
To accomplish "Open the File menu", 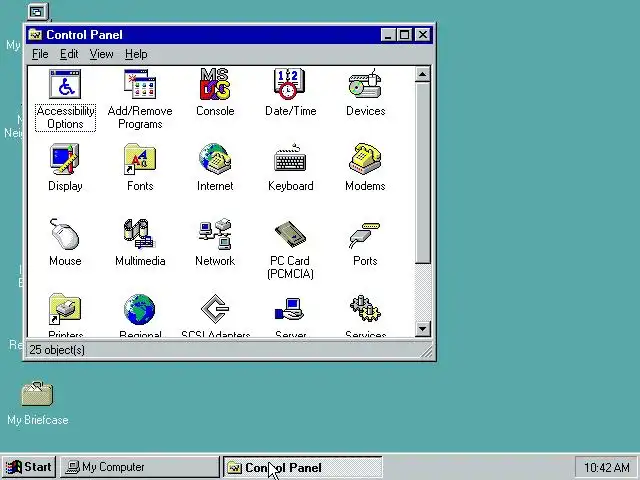I will tap(40, 54).
